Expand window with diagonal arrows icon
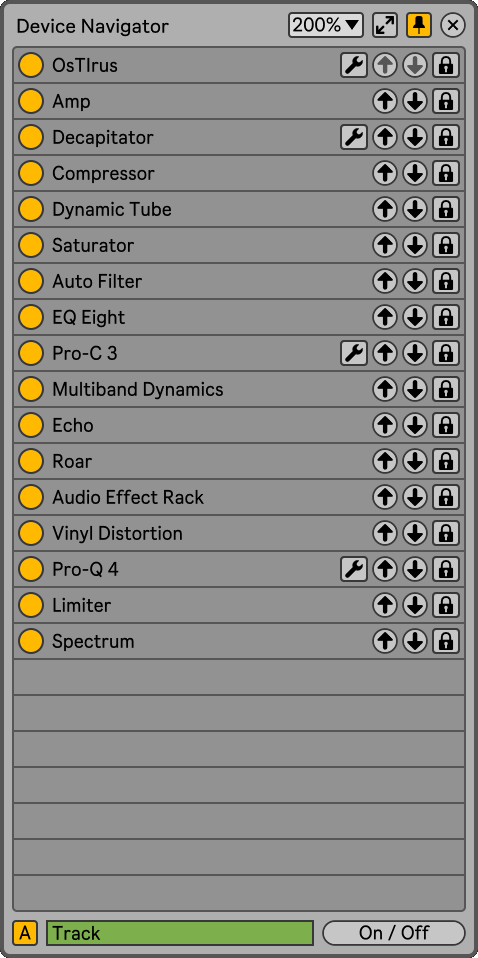 tap(385, 25)
